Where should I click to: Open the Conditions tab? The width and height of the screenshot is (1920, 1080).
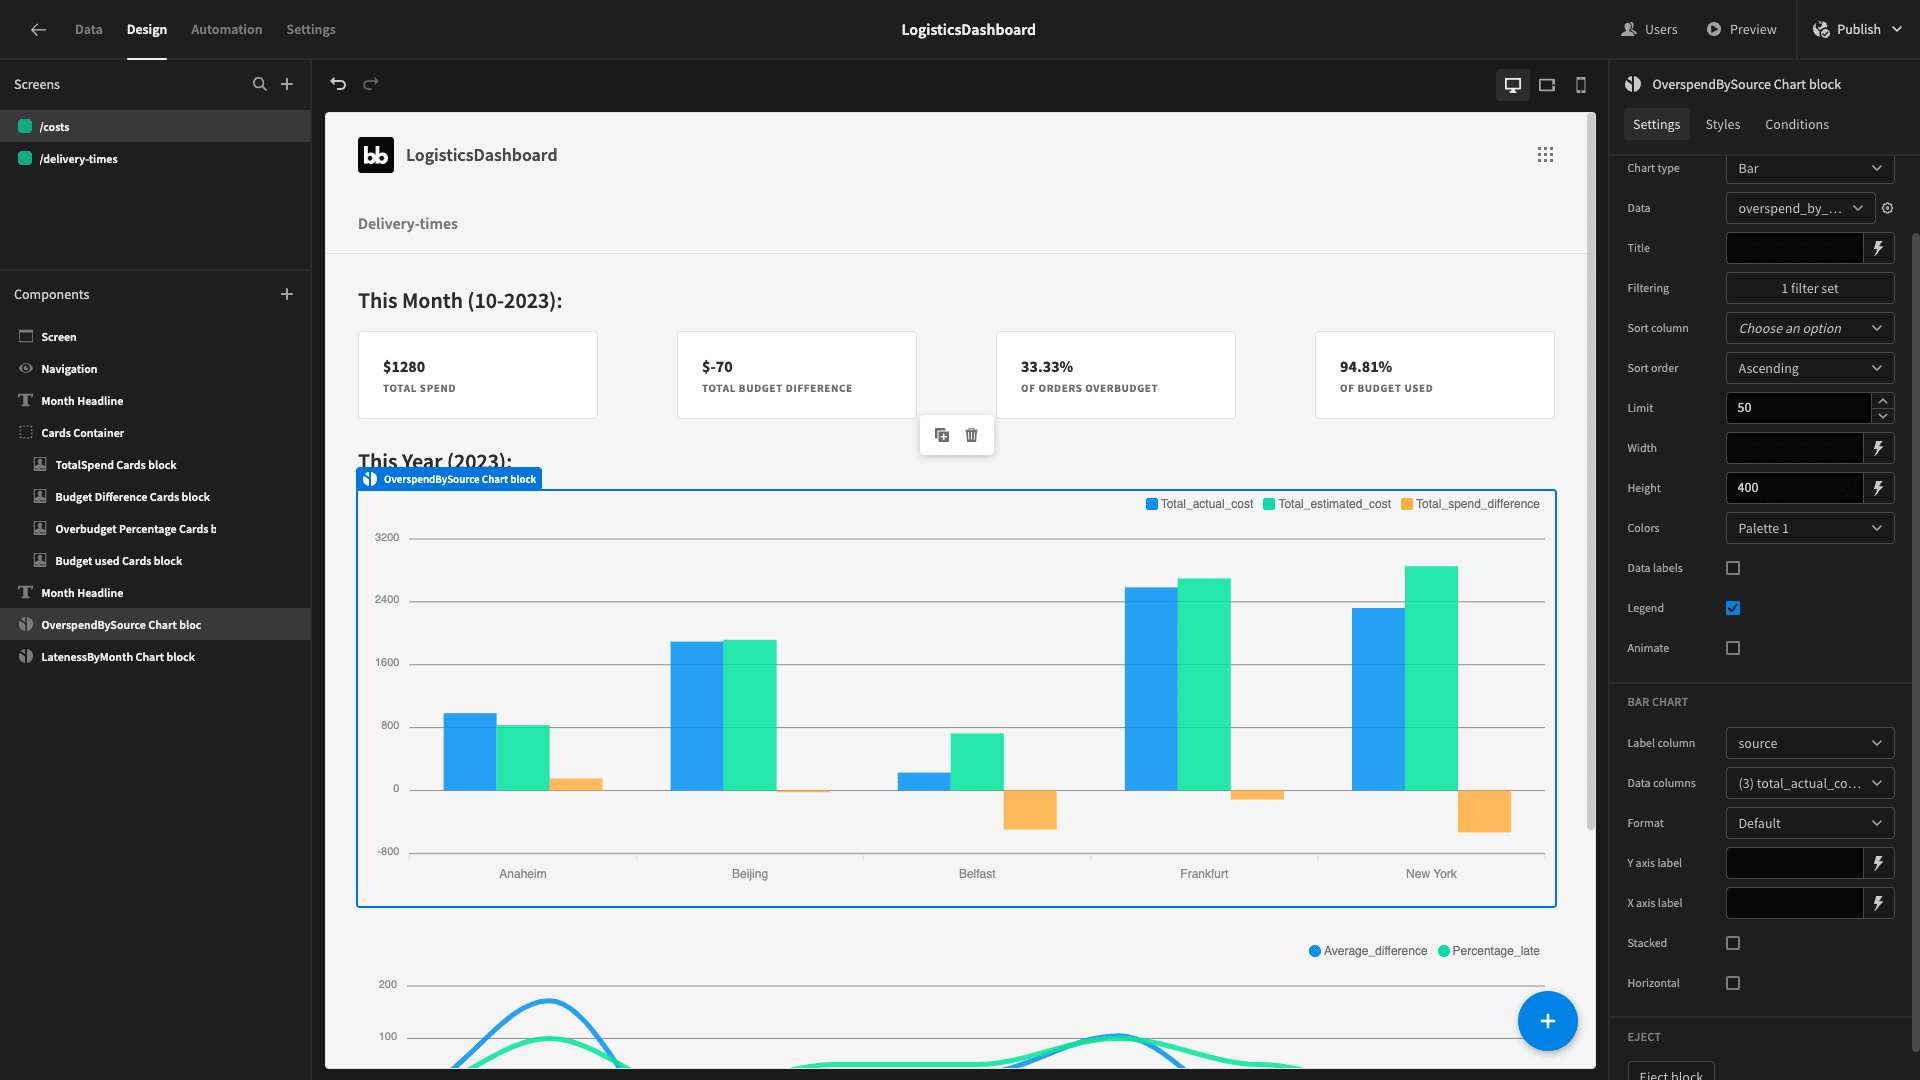point(1796,124)
